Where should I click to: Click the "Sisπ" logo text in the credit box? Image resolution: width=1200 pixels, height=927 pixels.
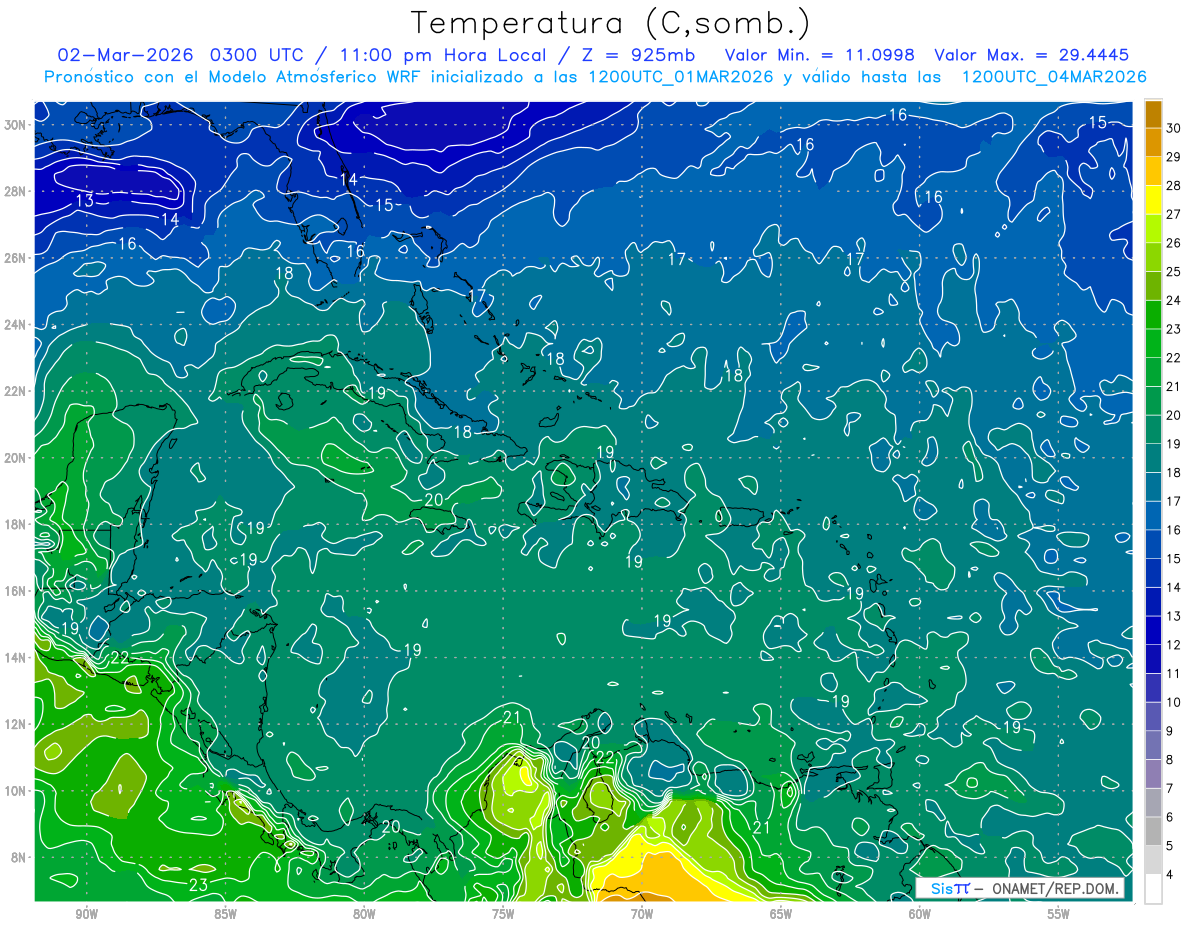pos(950,888)
